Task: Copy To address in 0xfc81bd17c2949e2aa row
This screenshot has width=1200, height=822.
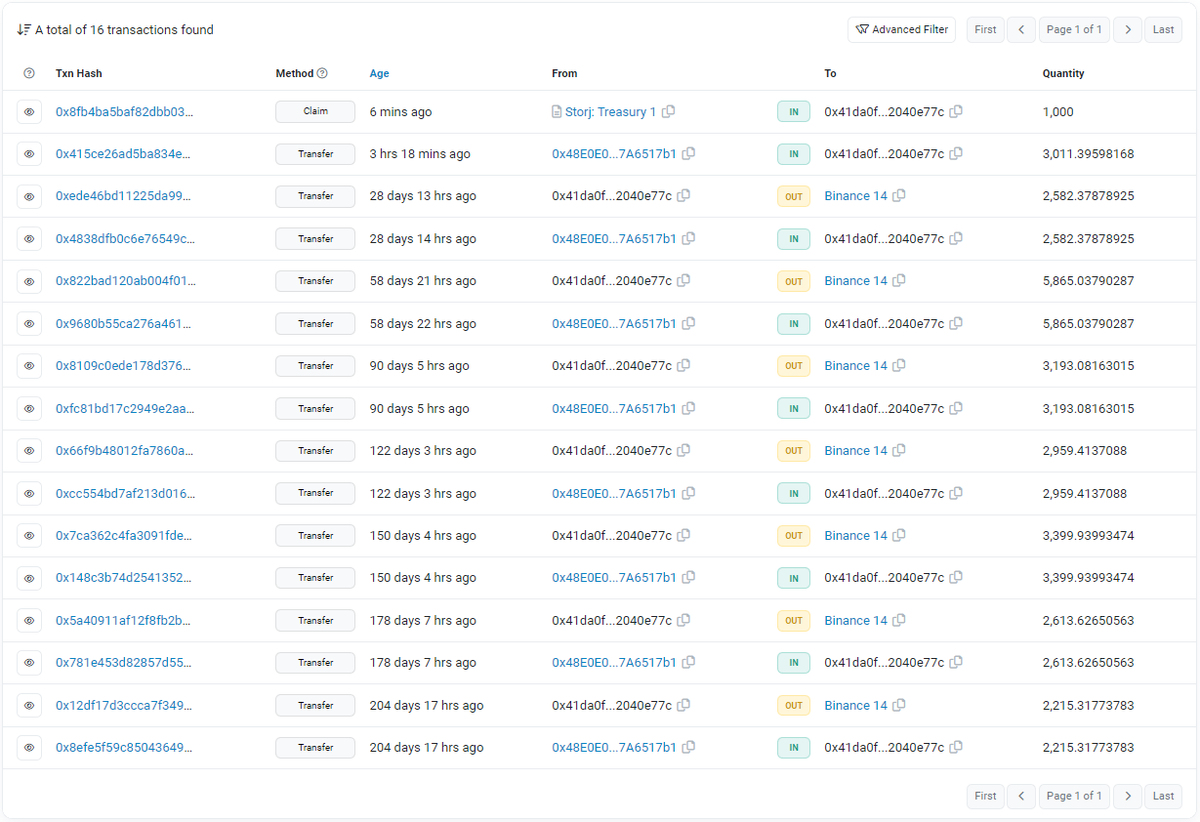Action: pyautogui.click(x=956, y=409)
